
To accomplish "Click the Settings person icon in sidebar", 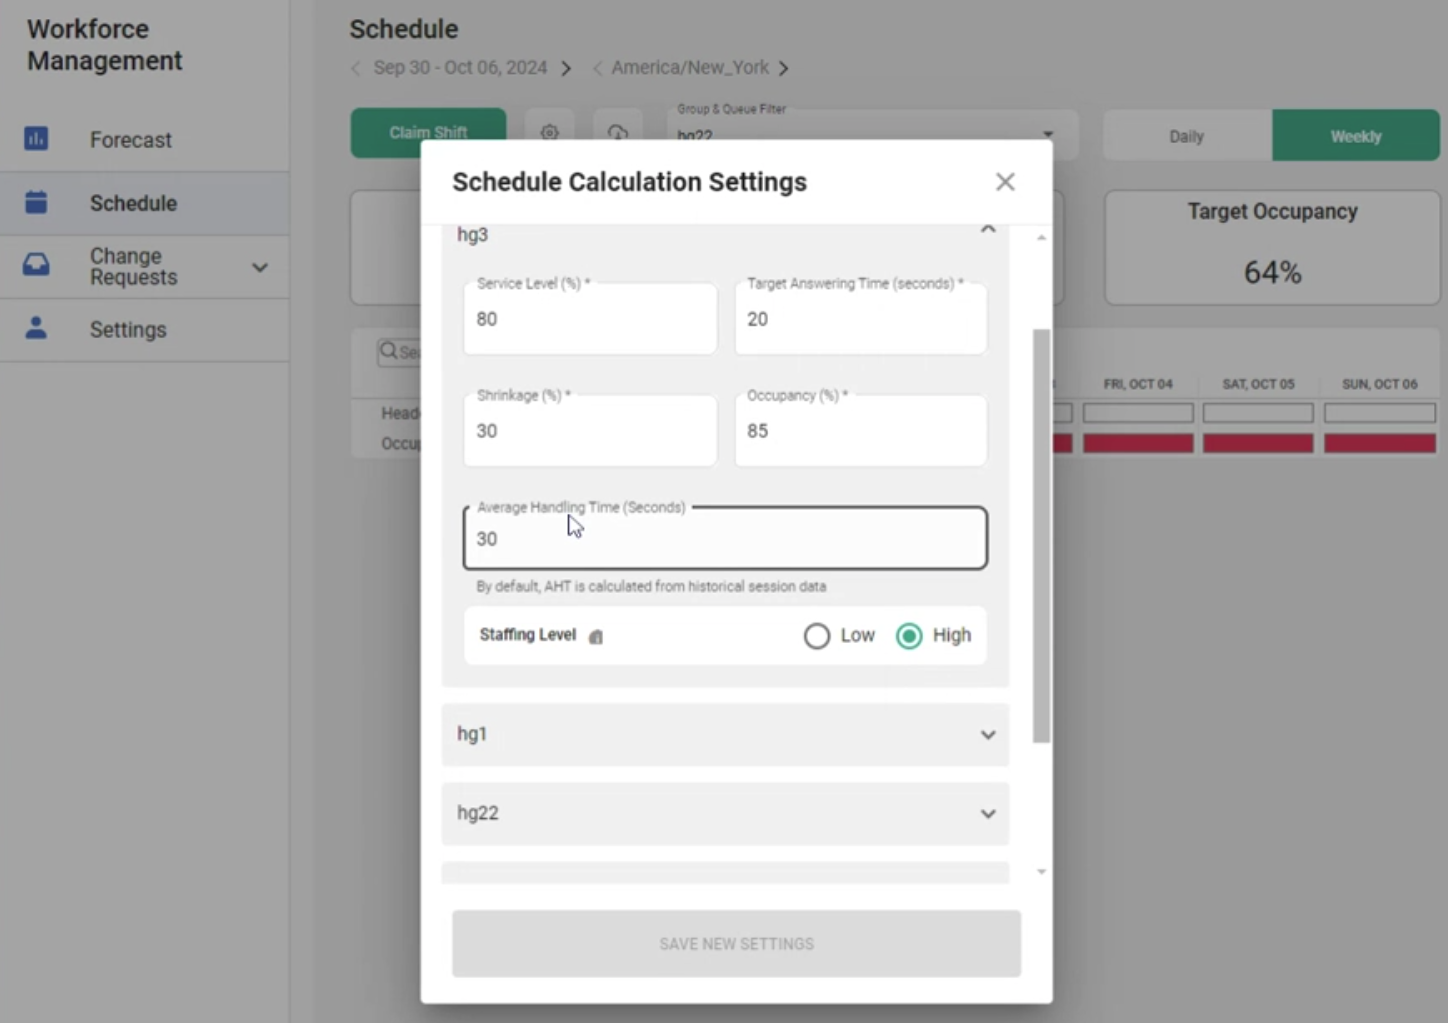I will [x=36, y=328].
